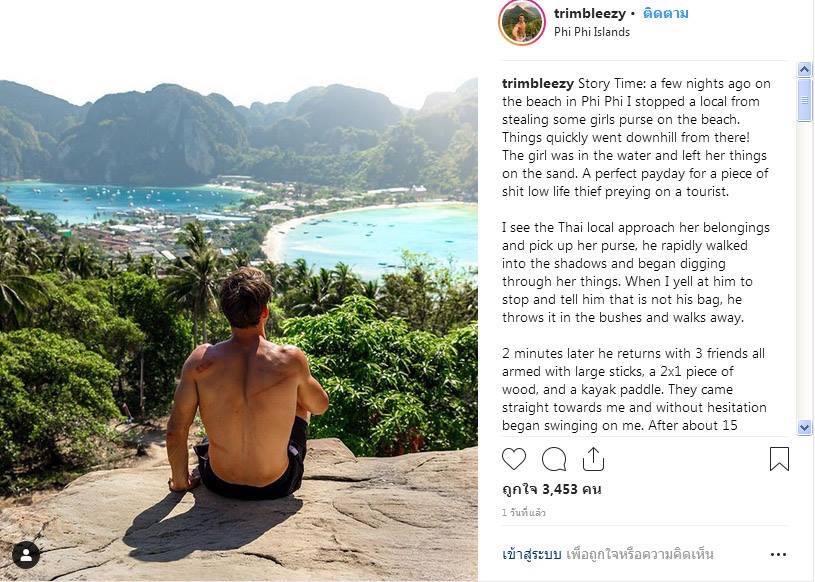
Task: Save the post with the bookmark icon
Action: click(779, 459)
